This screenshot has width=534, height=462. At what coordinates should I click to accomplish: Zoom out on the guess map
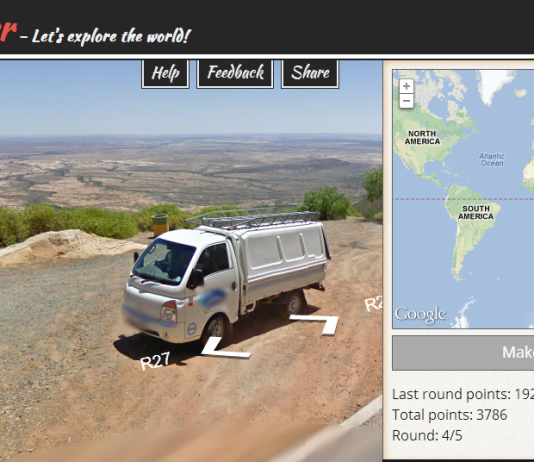click(x=406, y=101)
